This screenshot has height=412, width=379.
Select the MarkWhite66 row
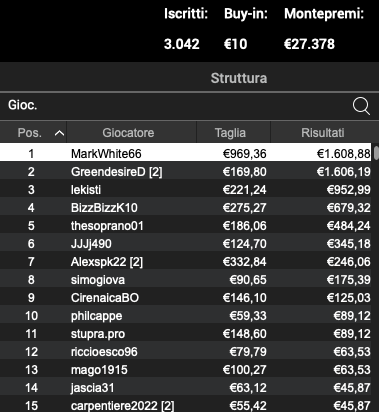[185, 153]
